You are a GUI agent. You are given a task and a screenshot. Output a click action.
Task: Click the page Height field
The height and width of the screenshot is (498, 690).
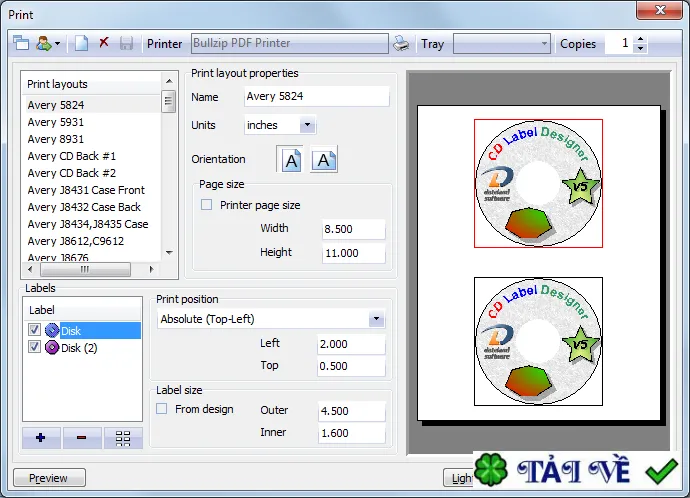[353, 253]
